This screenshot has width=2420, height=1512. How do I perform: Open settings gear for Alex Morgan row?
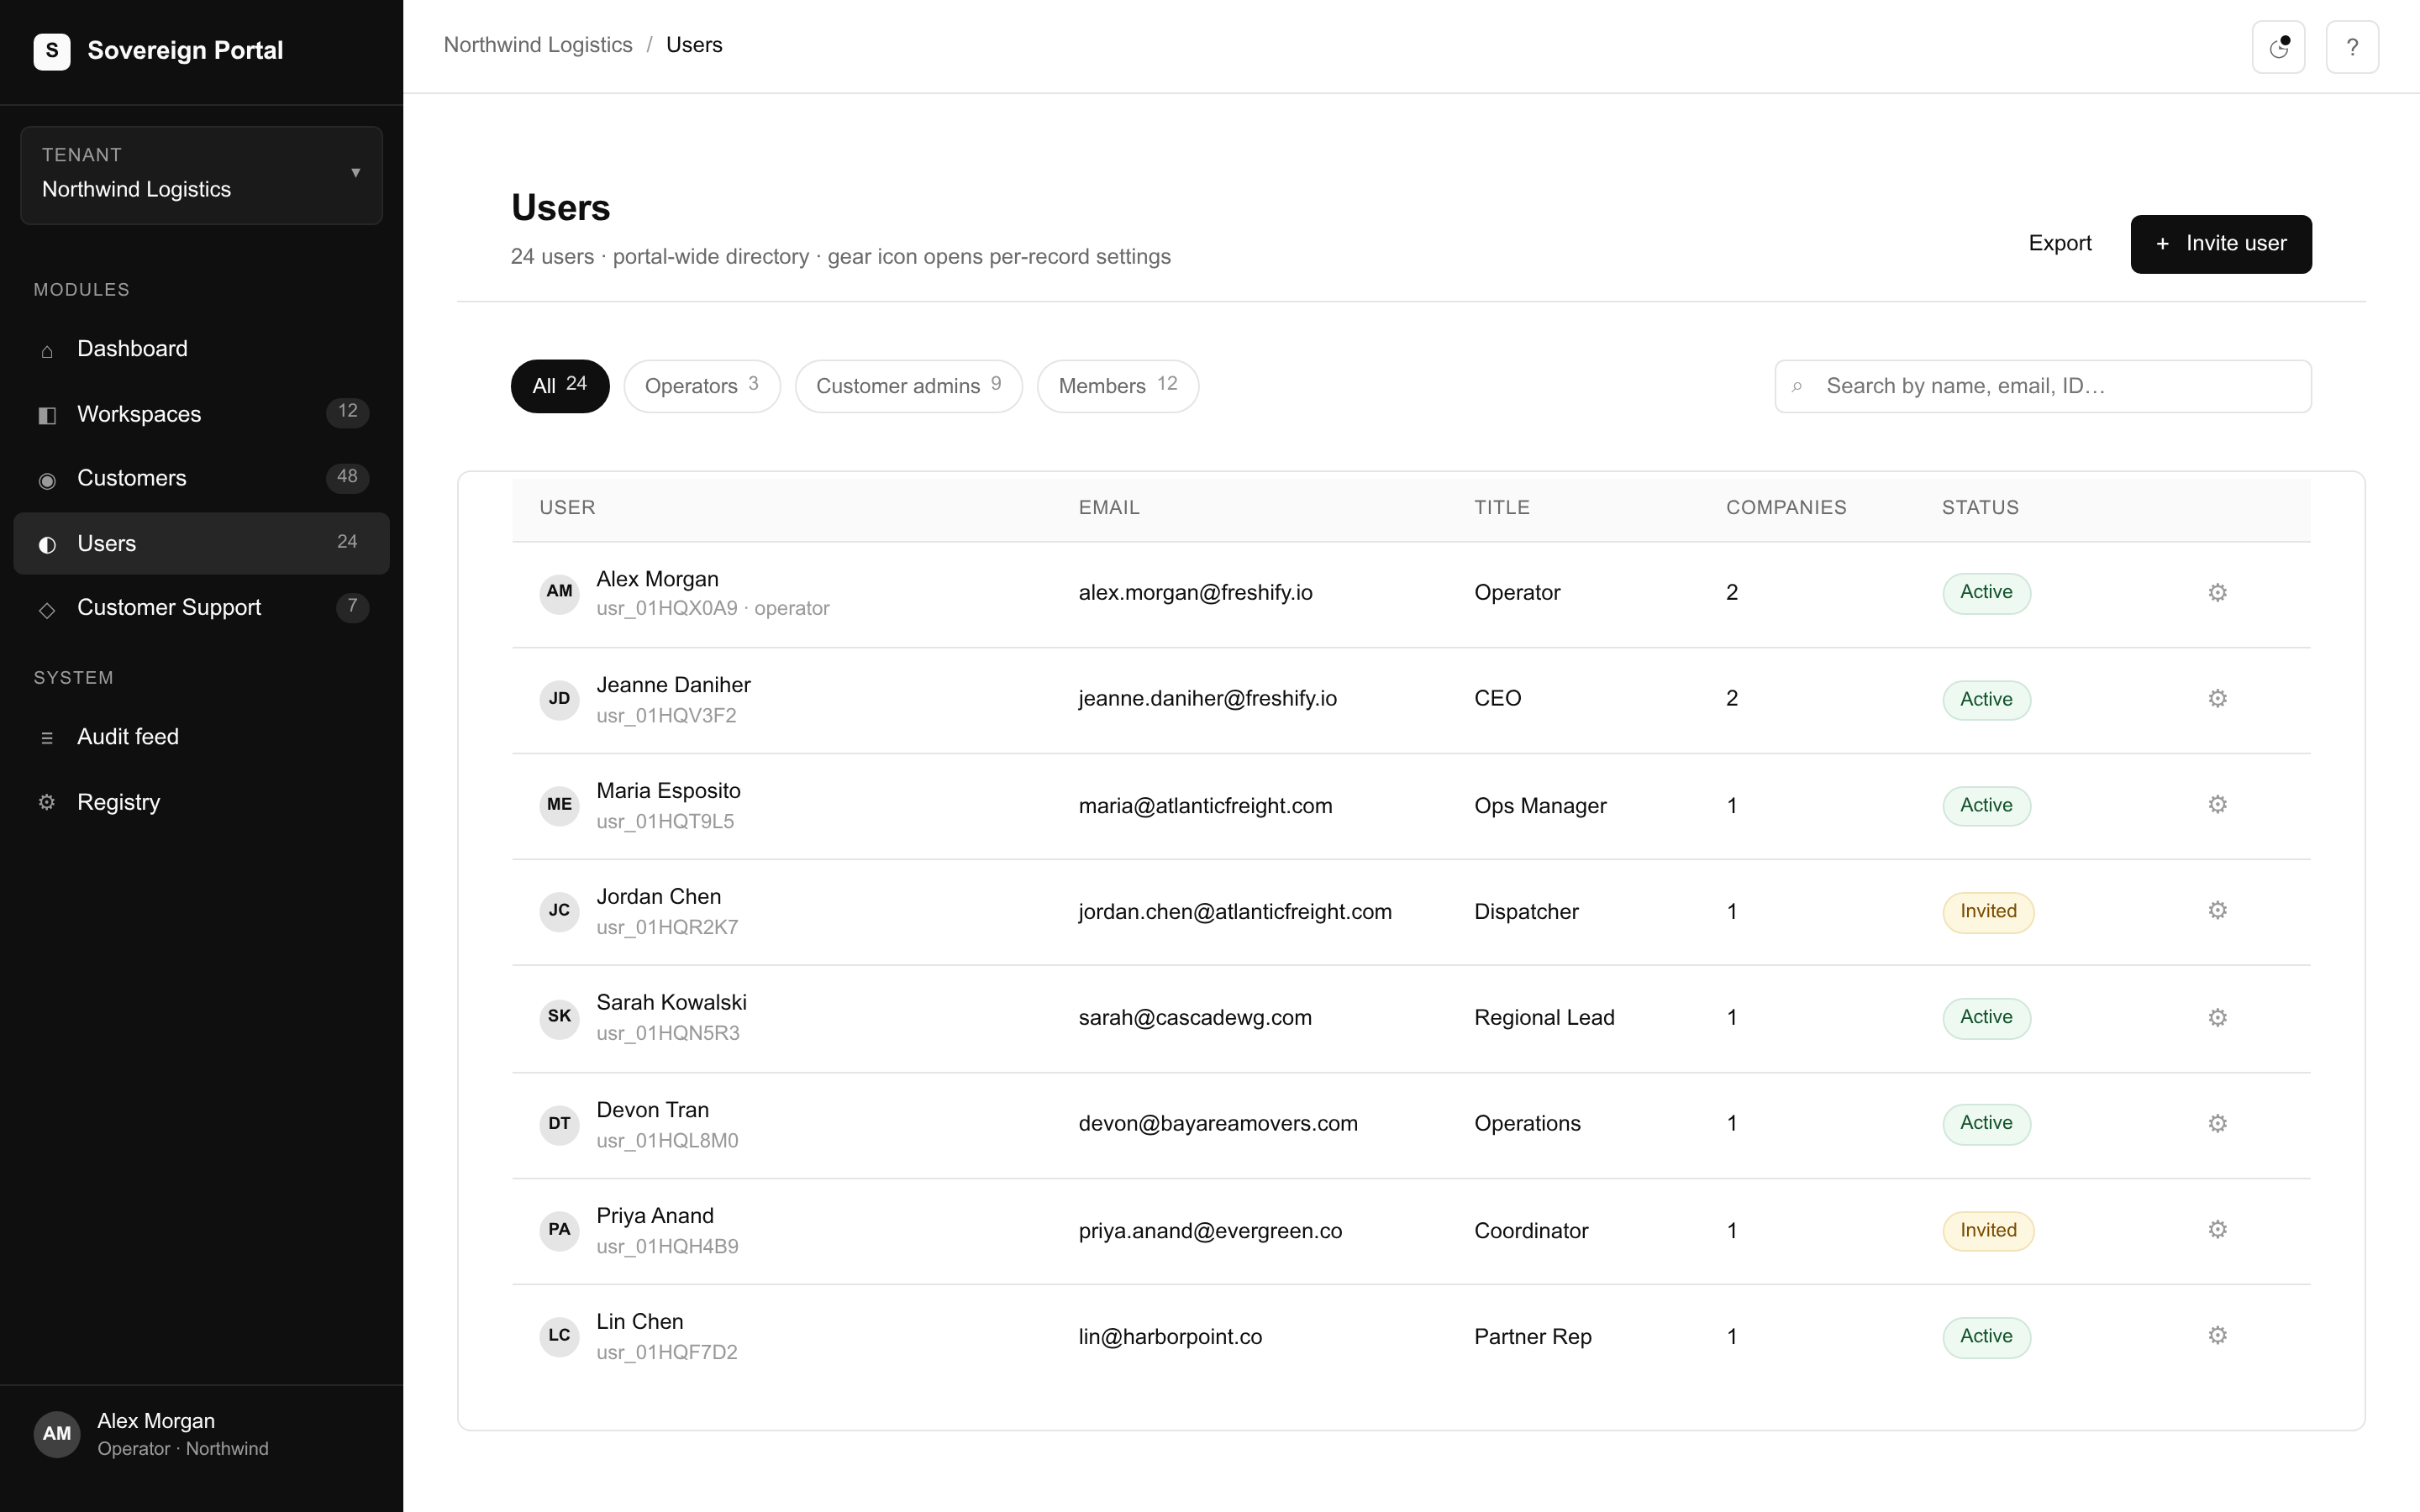tap(2217, 593)
